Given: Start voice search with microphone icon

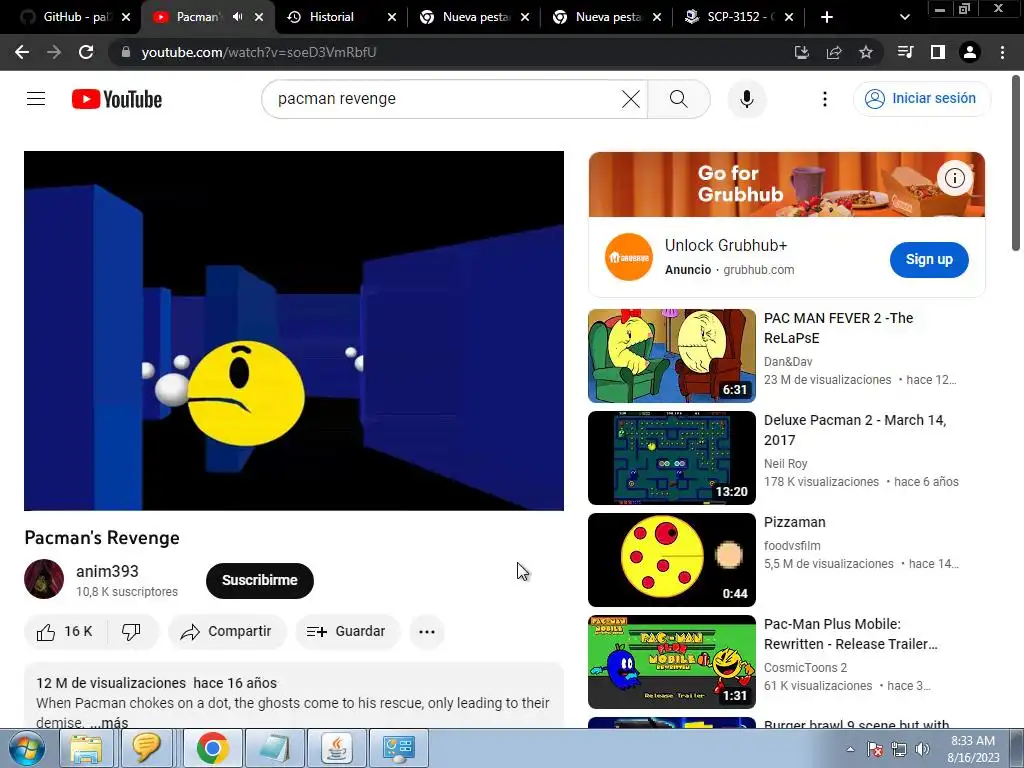Looking at the screenshot, I should click(x=746, y=99).
